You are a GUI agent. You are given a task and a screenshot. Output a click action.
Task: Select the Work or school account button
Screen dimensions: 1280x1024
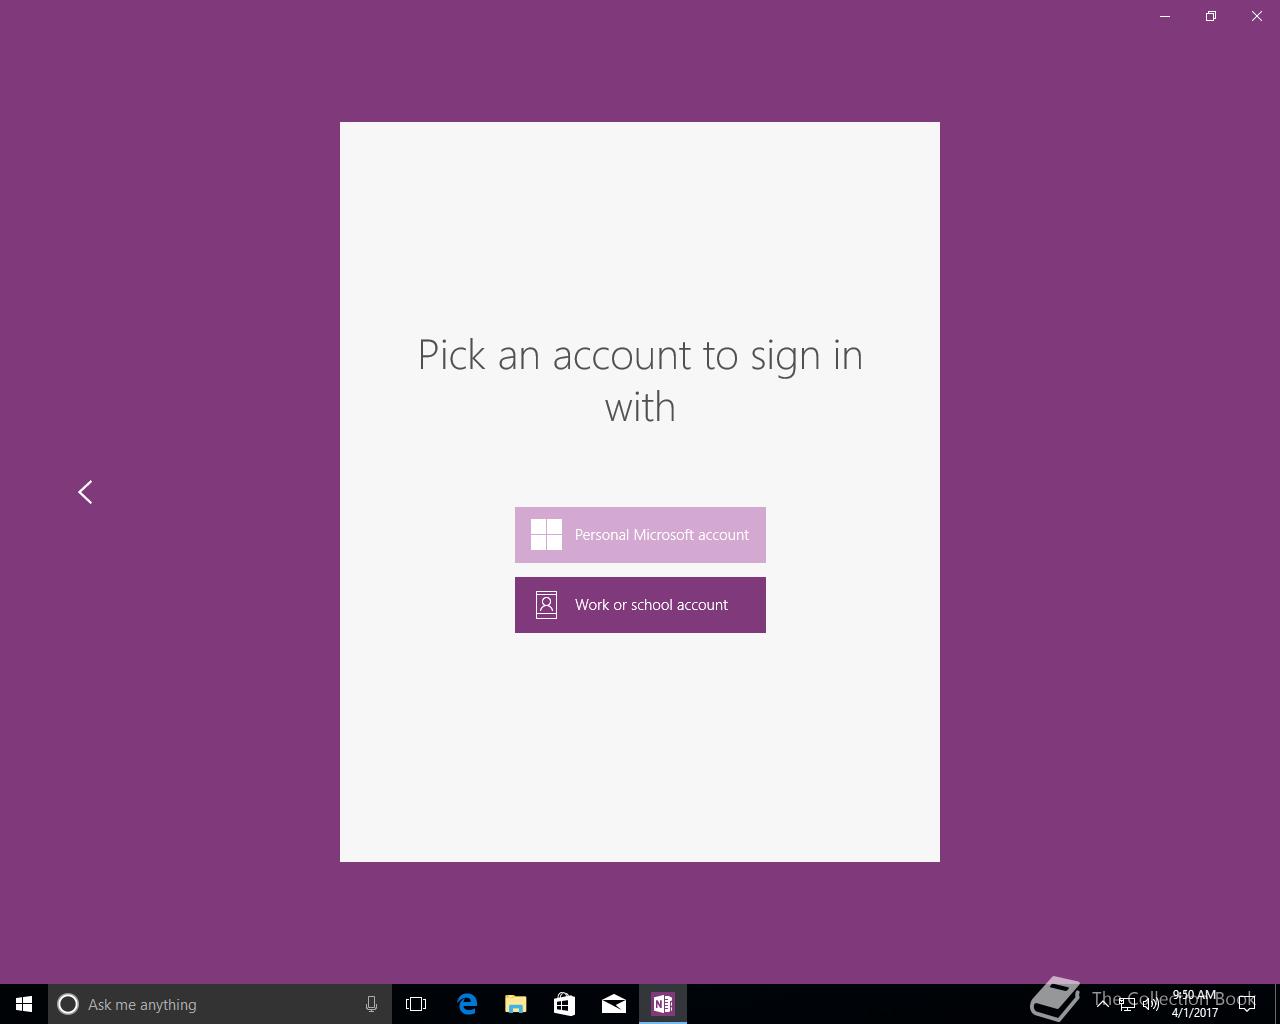pyautogui.click(x=640, y=605)
